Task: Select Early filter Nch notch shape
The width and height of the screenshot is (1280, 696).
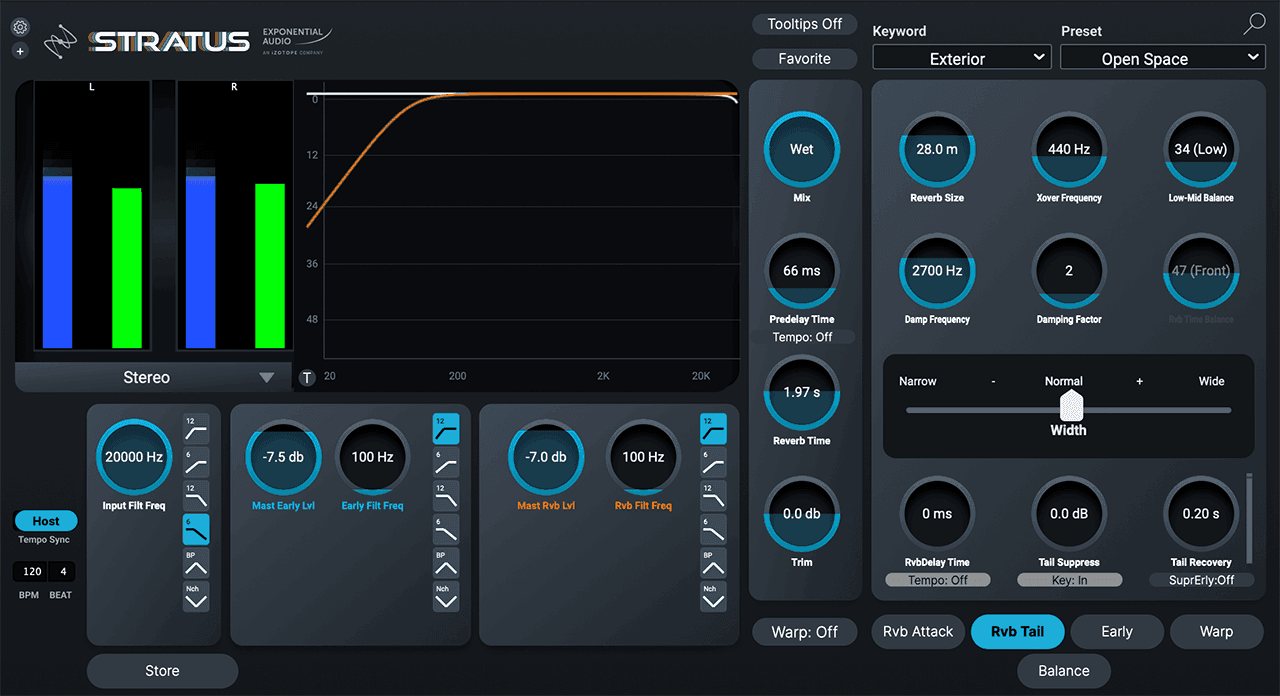Action: click(446, 596)
